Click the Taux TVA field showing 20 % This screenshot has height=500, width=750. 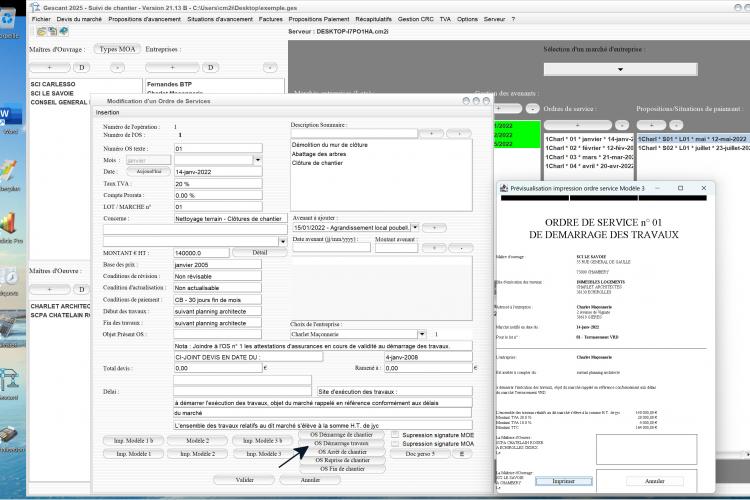tap(218, 184)
